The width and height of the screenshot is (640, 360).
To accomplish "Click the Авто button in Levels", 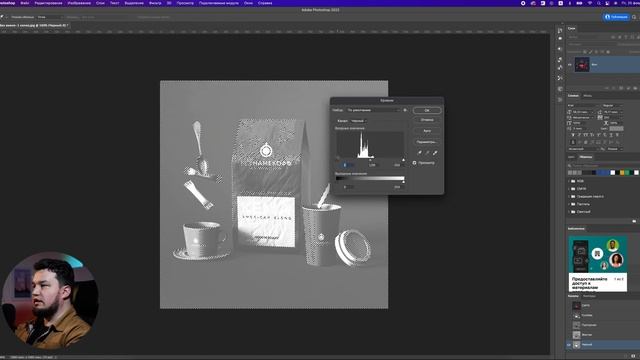I will (427, 131).
